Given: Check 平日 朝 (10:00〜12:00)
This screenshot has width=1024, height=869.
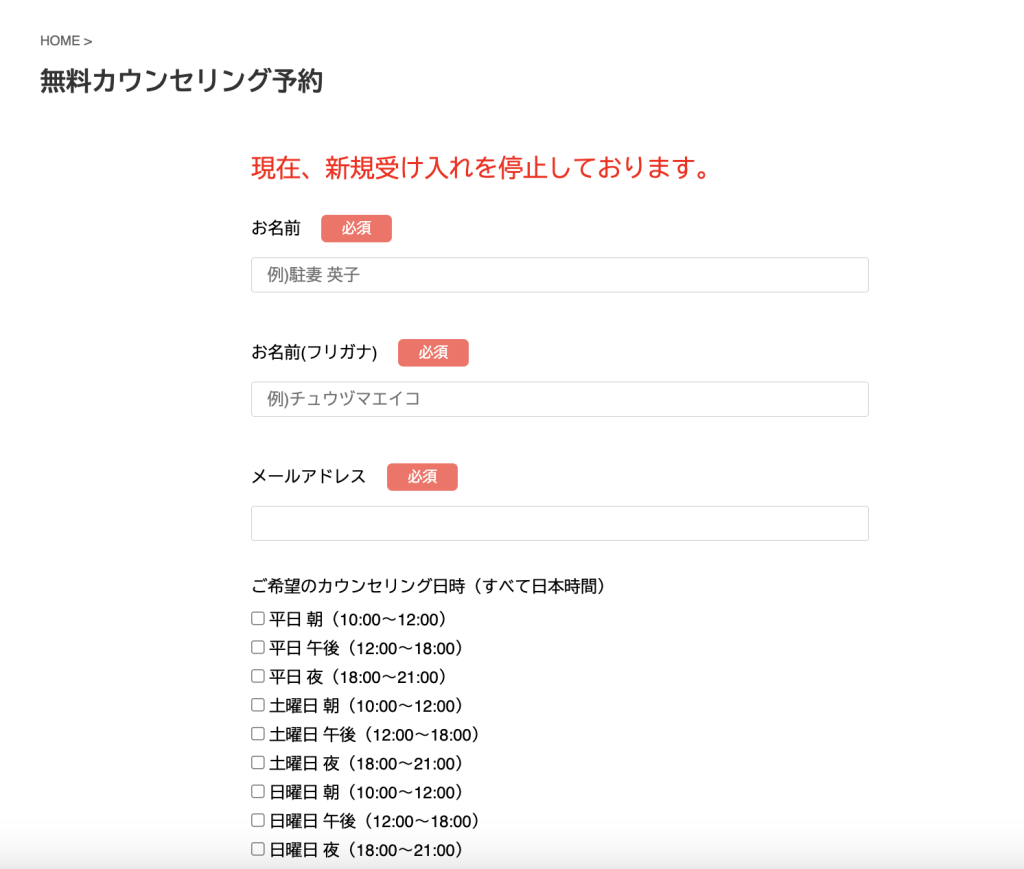Looking at the screenshot, I should (x=257, y=618).
